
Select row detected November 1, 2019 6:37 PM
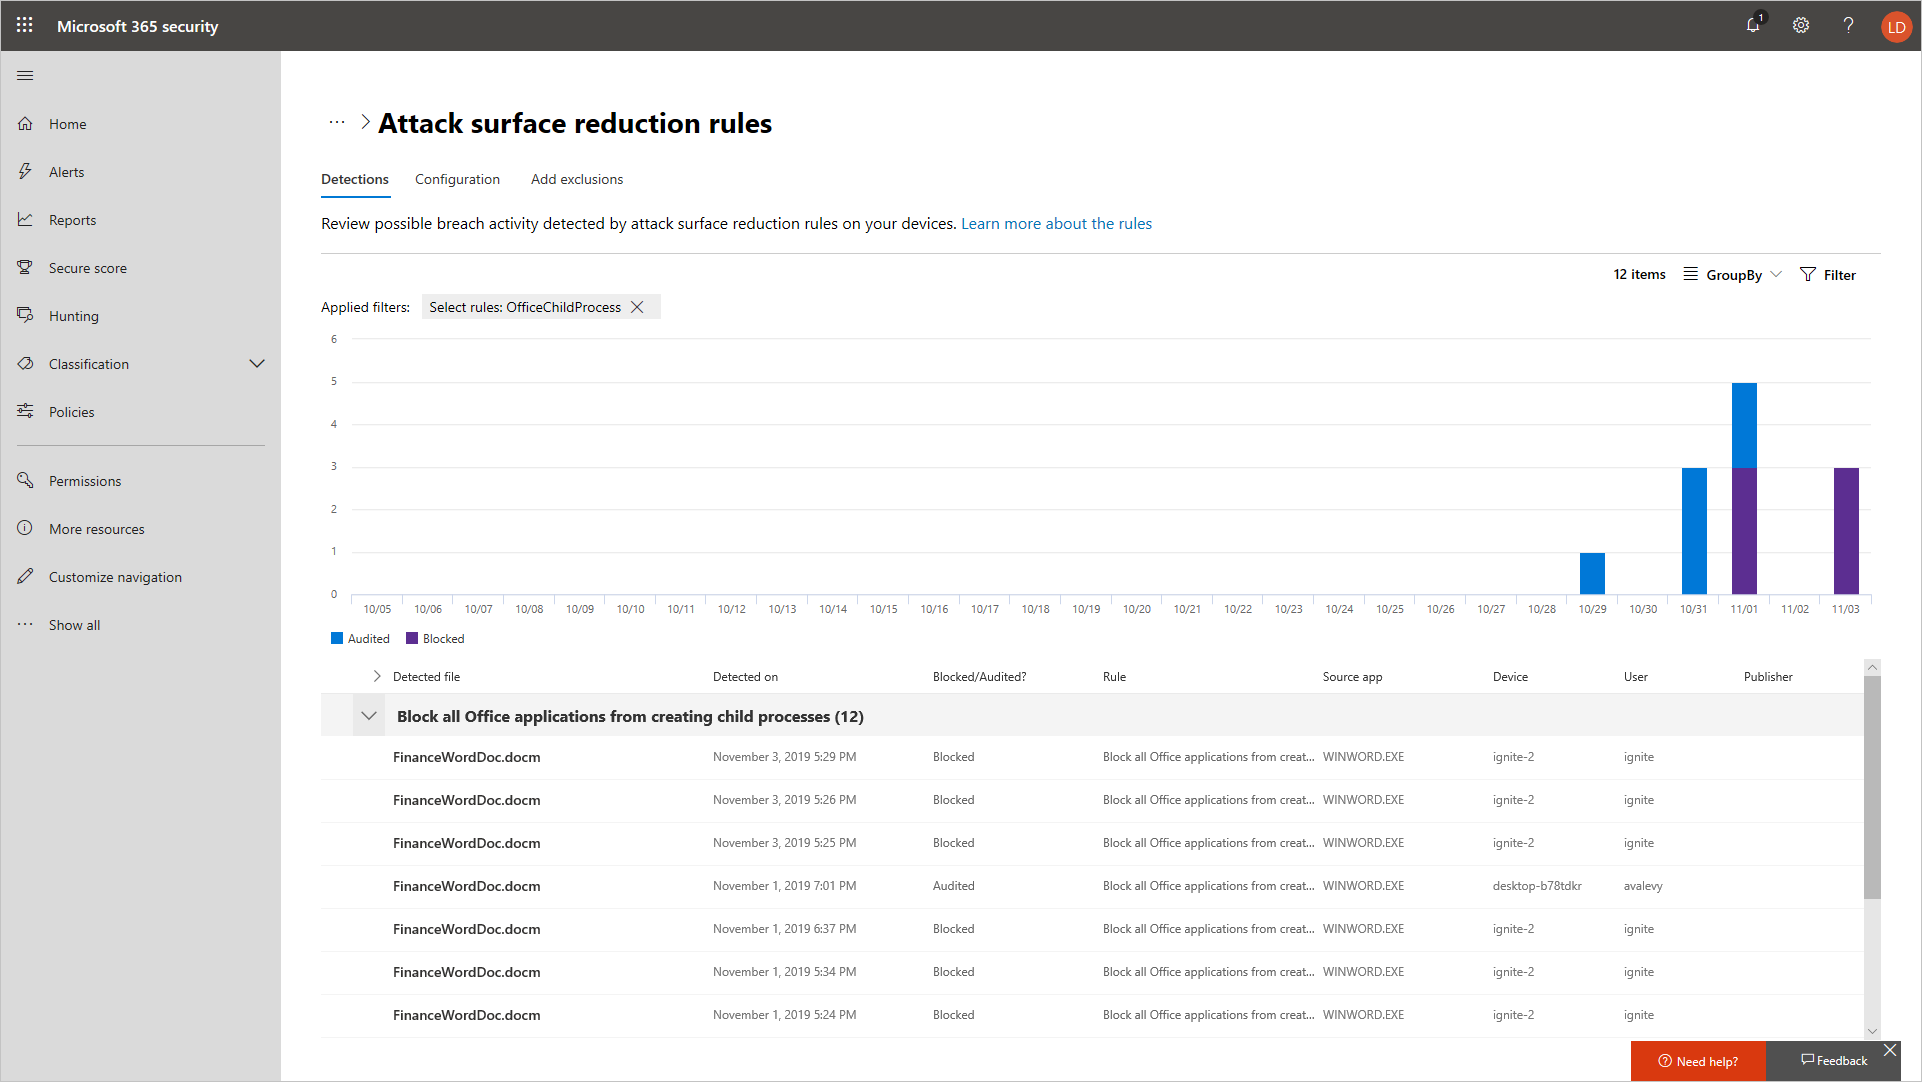tap(1092, 929)
